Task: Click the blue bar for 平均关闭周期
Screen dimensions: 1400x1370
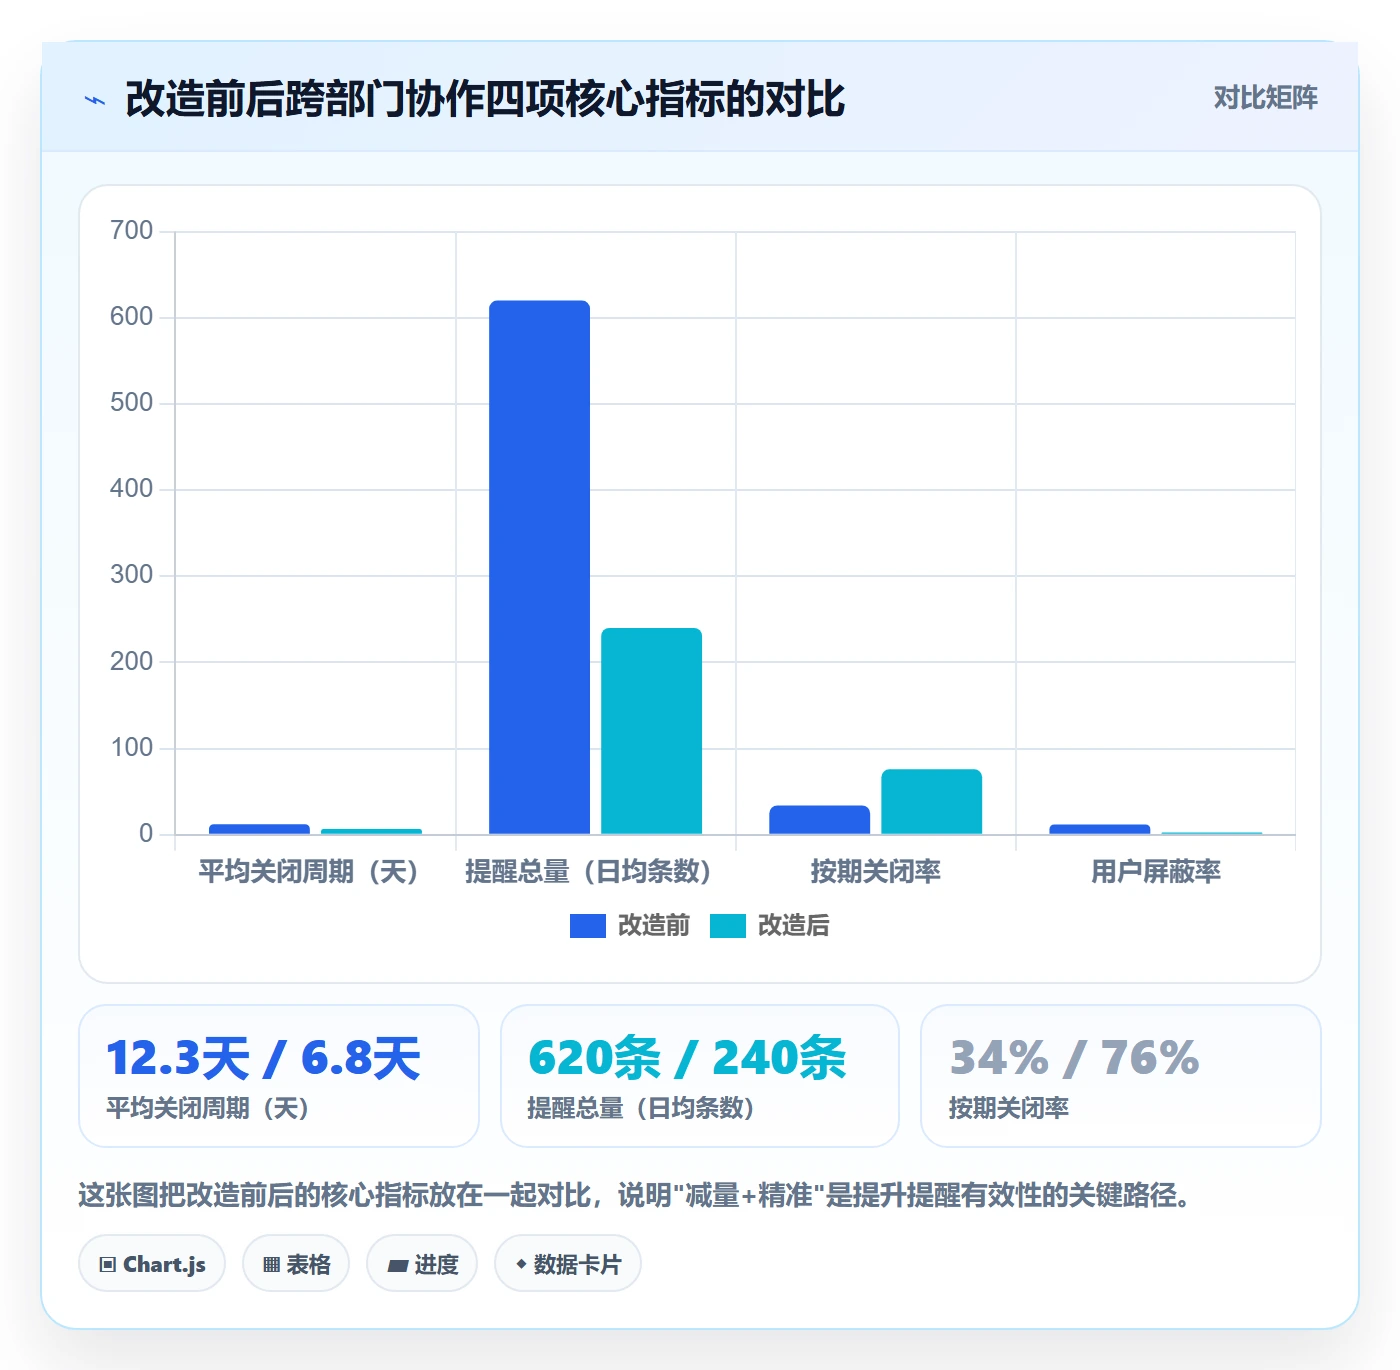Action: pyautogui.click(x=260, y=829)
